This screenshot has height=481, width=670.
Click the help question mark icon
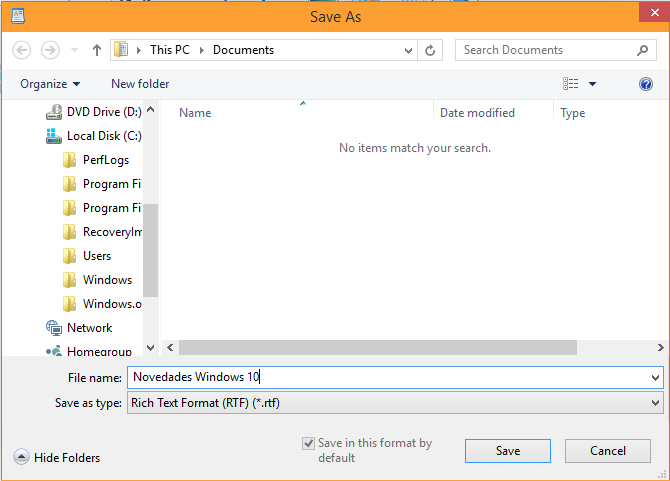click(646, 84)
